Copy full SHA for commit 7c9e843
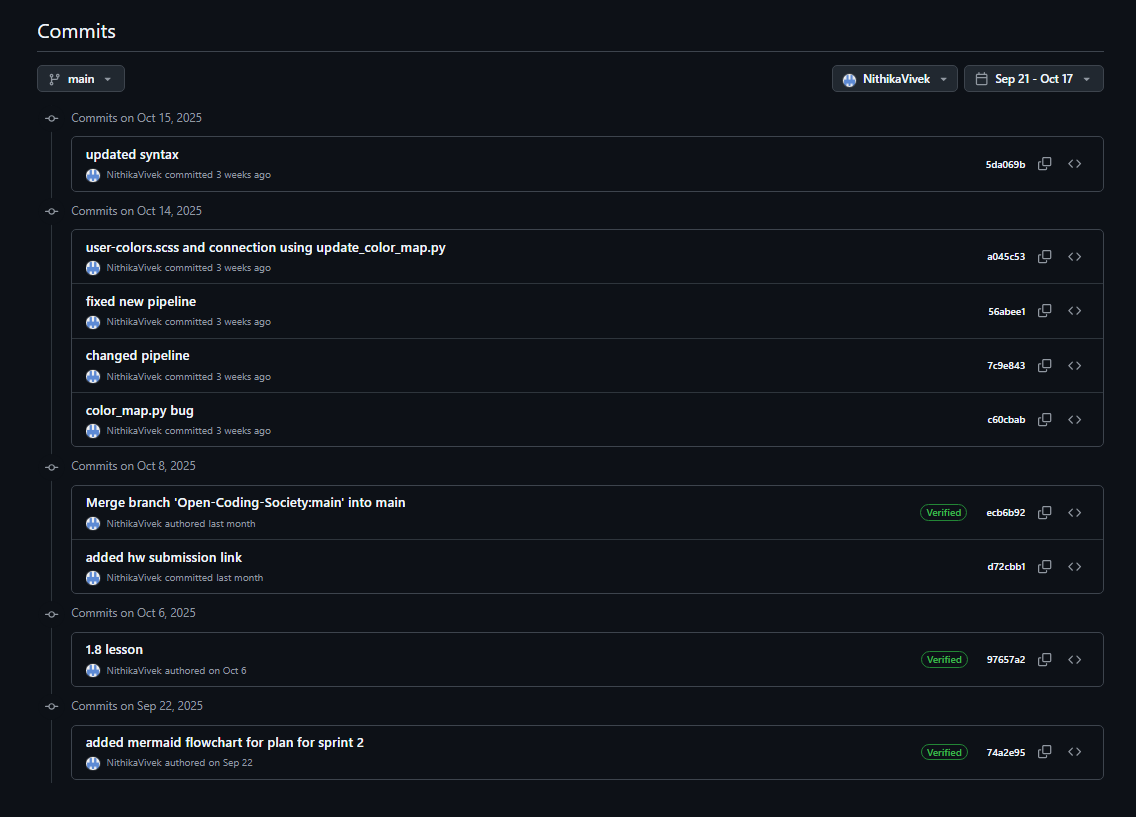 point(1045,366)
